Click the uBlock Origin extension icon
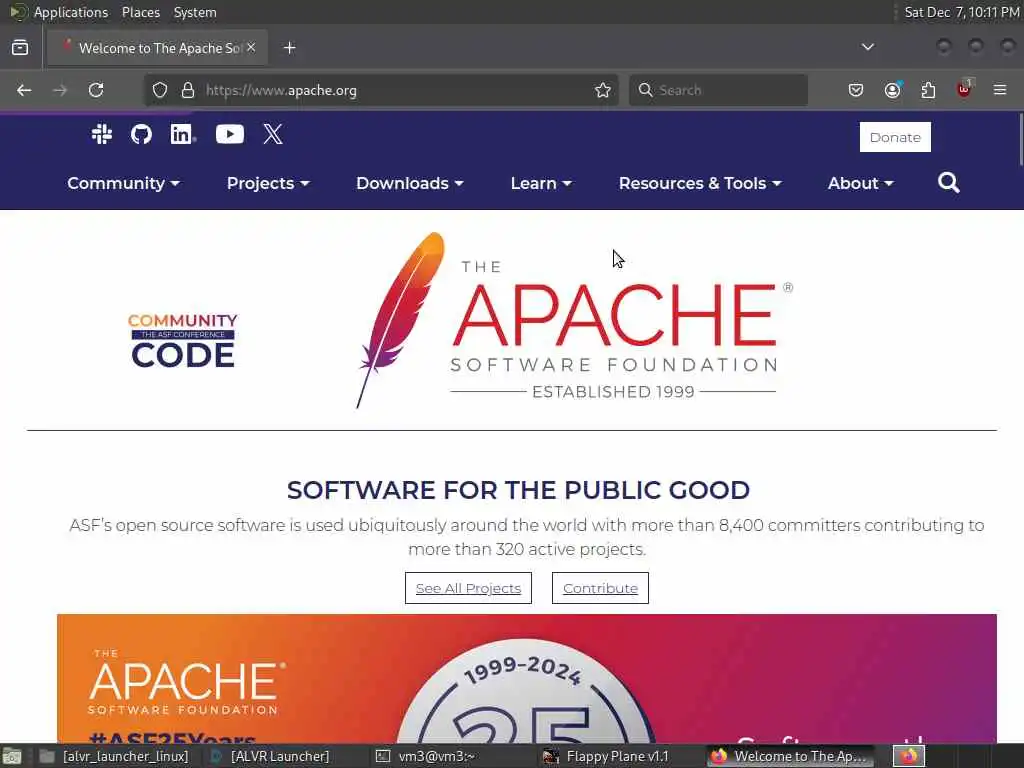This screenshot has width=1024, height=768. click(964, 89)
